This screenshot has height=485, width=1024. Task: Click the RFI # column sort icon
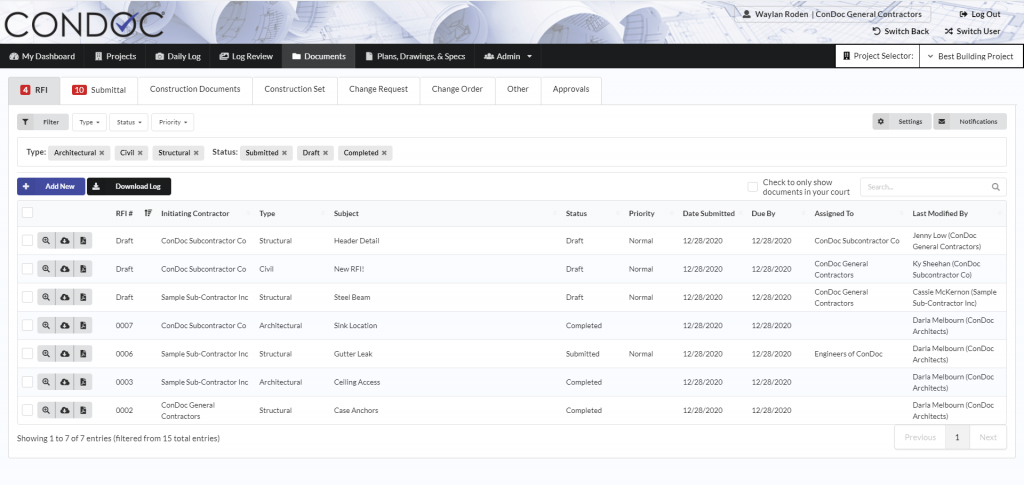(x=148, y=213)
